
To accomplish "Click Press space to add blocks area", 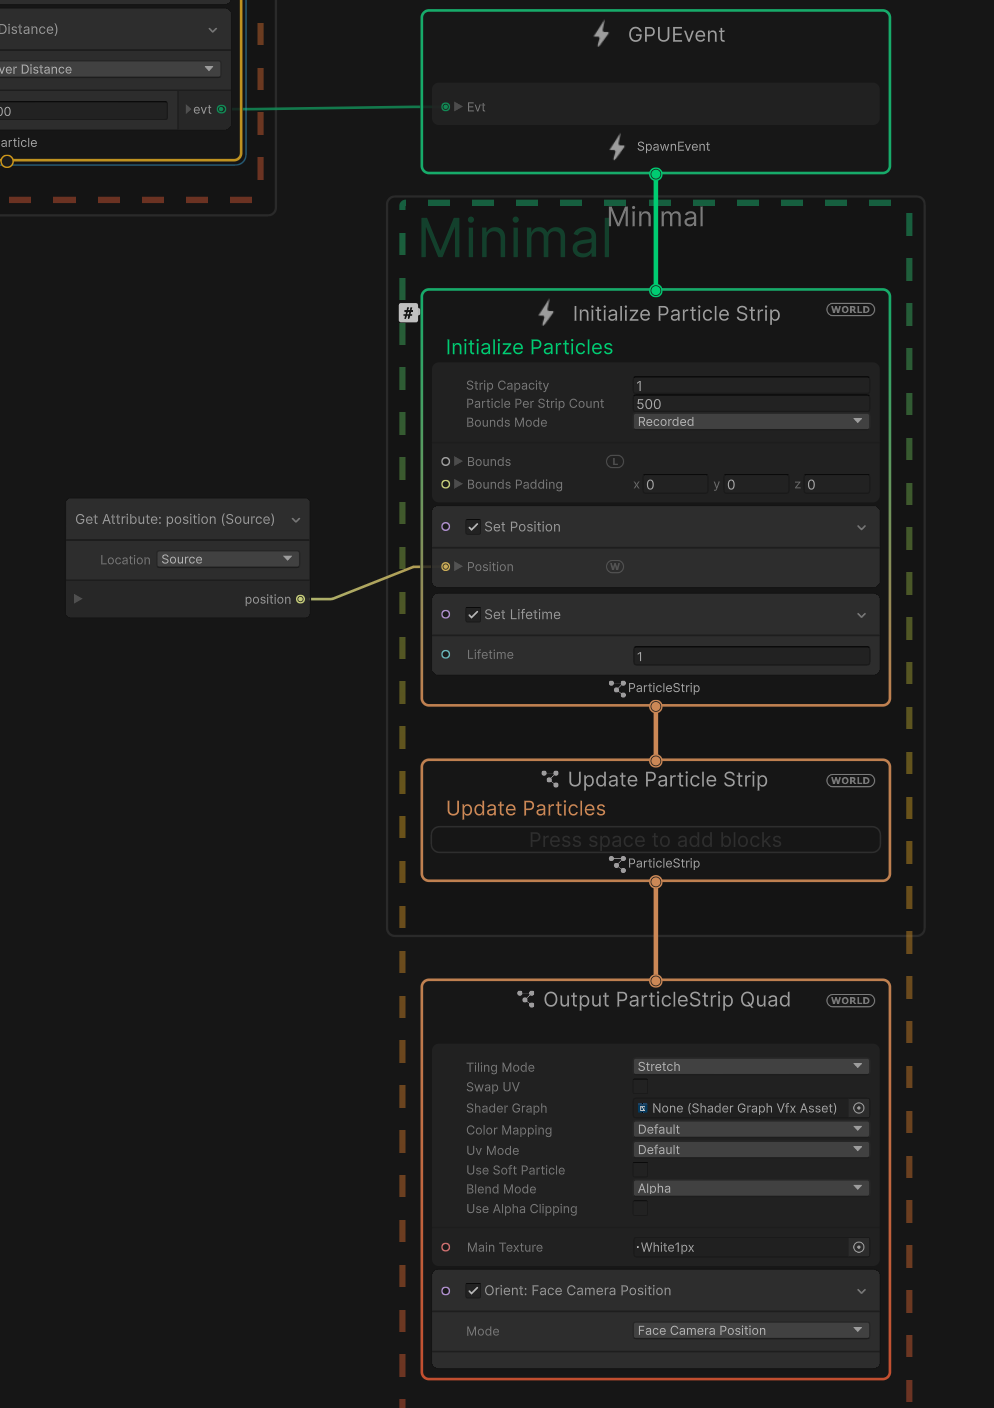I will click(655, 840).
